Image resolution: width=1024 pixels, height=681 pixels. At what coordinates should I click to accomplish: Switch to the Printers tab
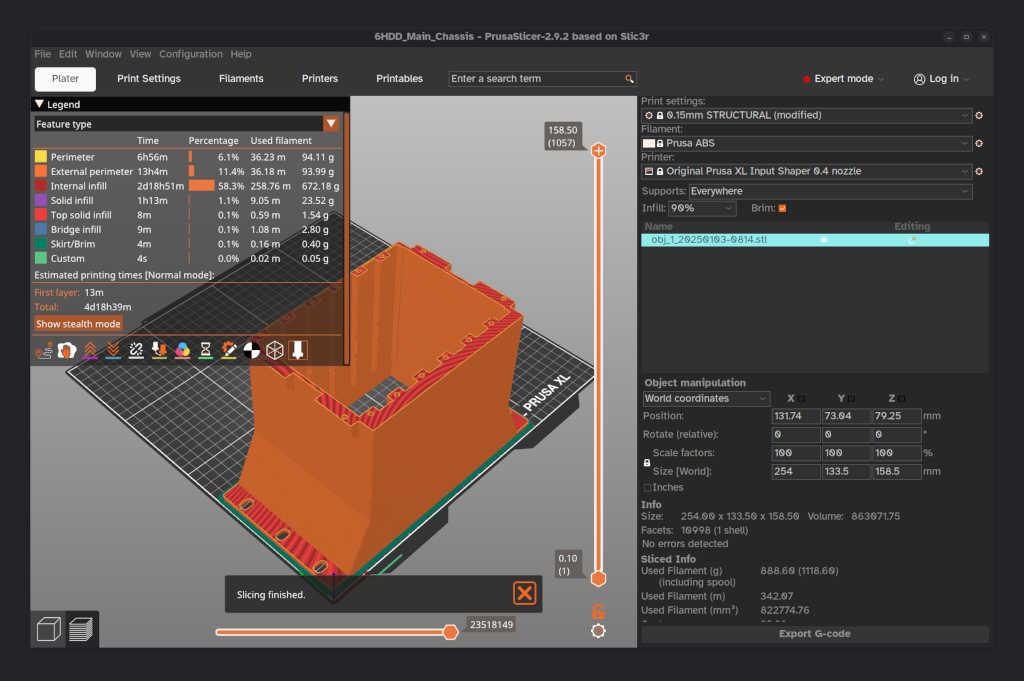coord(320,79)
